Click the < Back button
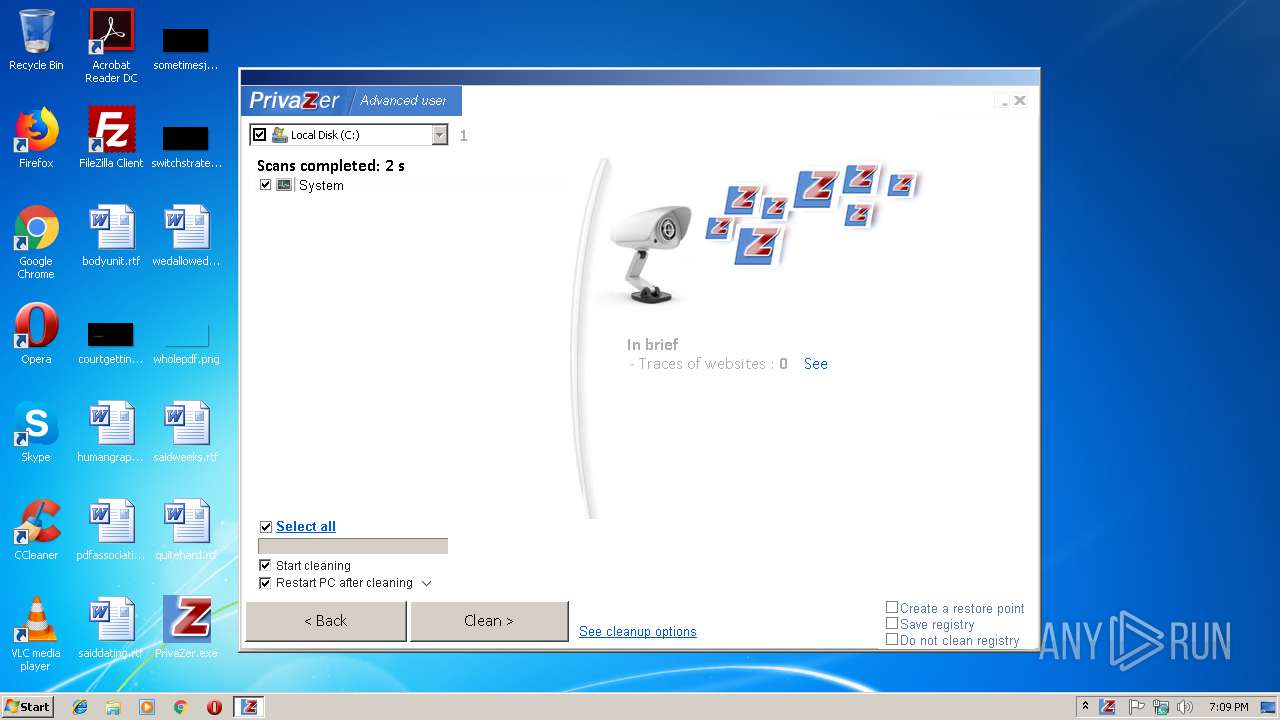Screen dimensions: 1280x720 pos(326,621)
